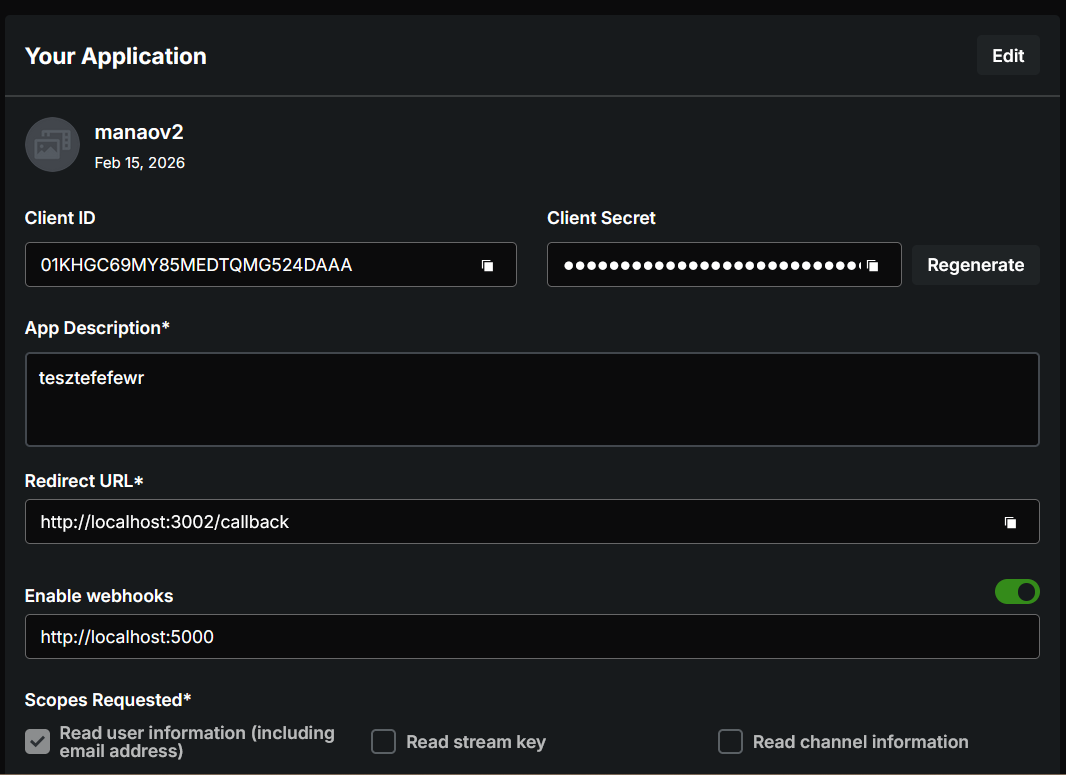
Task: Regenerate the client secret
Action: [975, 265]
